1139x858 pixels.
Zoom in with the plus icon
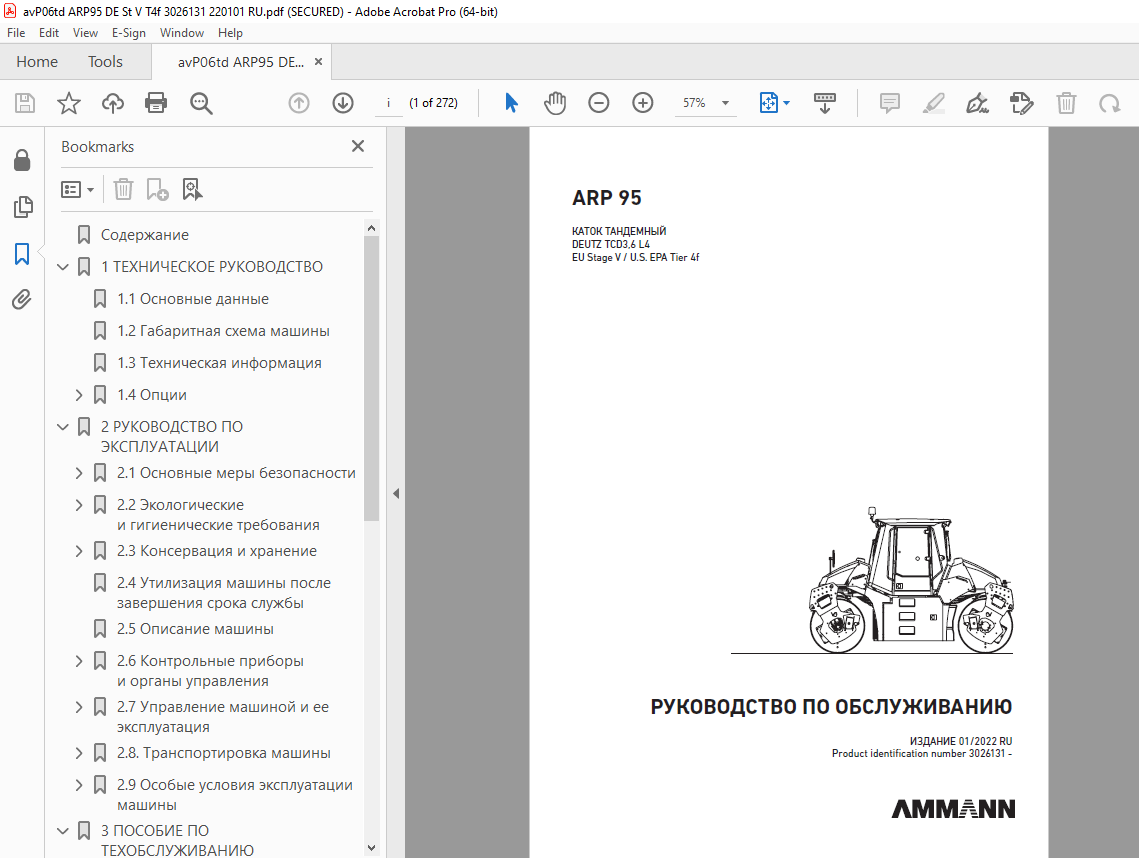tap(643, 103)
